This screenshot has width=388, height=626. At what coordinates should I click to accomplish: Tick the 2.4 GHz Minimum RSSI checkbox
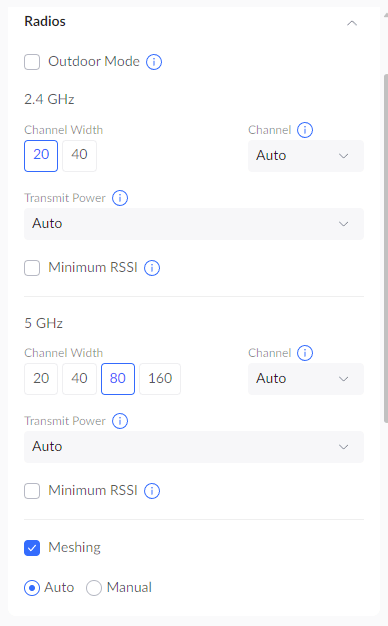32,267
